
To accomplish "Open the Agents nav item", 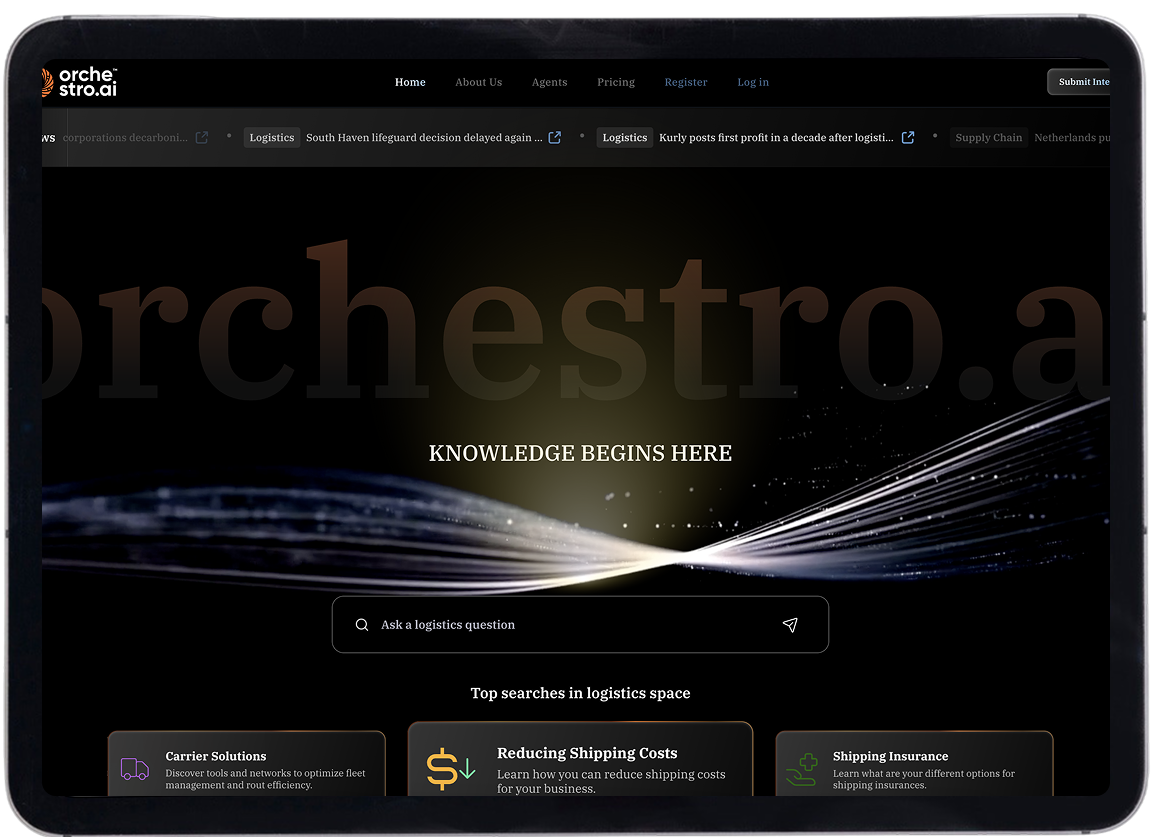I will click(x=550, y=82).
